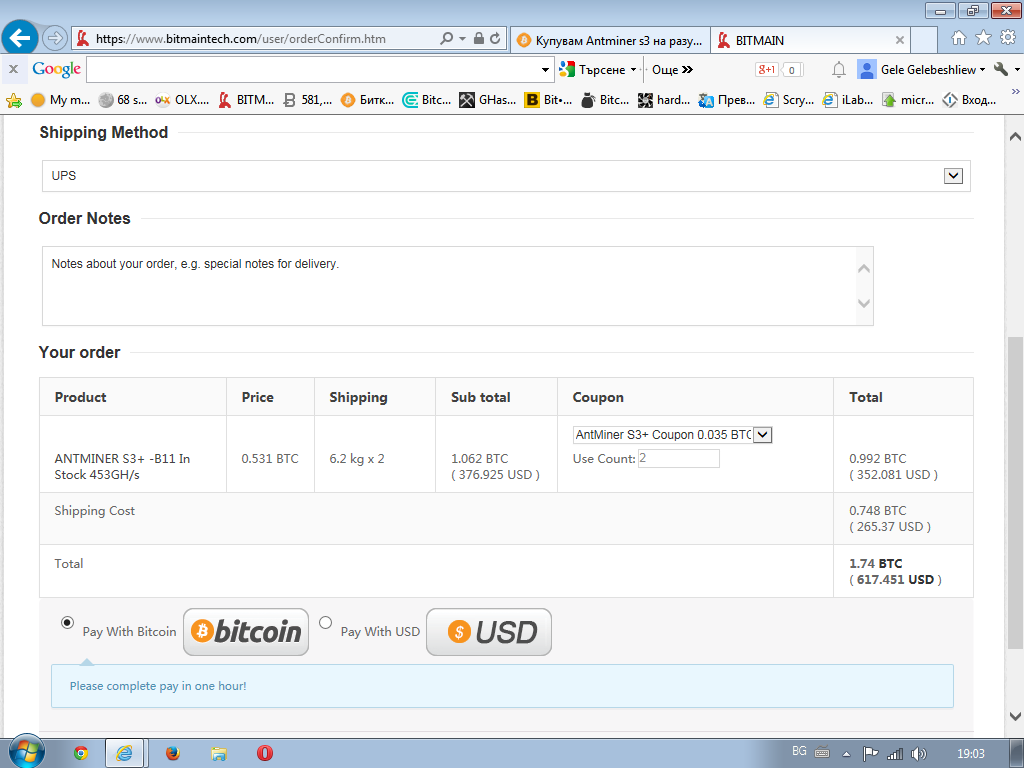Screen dimensions: 1024x768
Task: Open the Търсене search options dropdown
Action: click(633, 69)
